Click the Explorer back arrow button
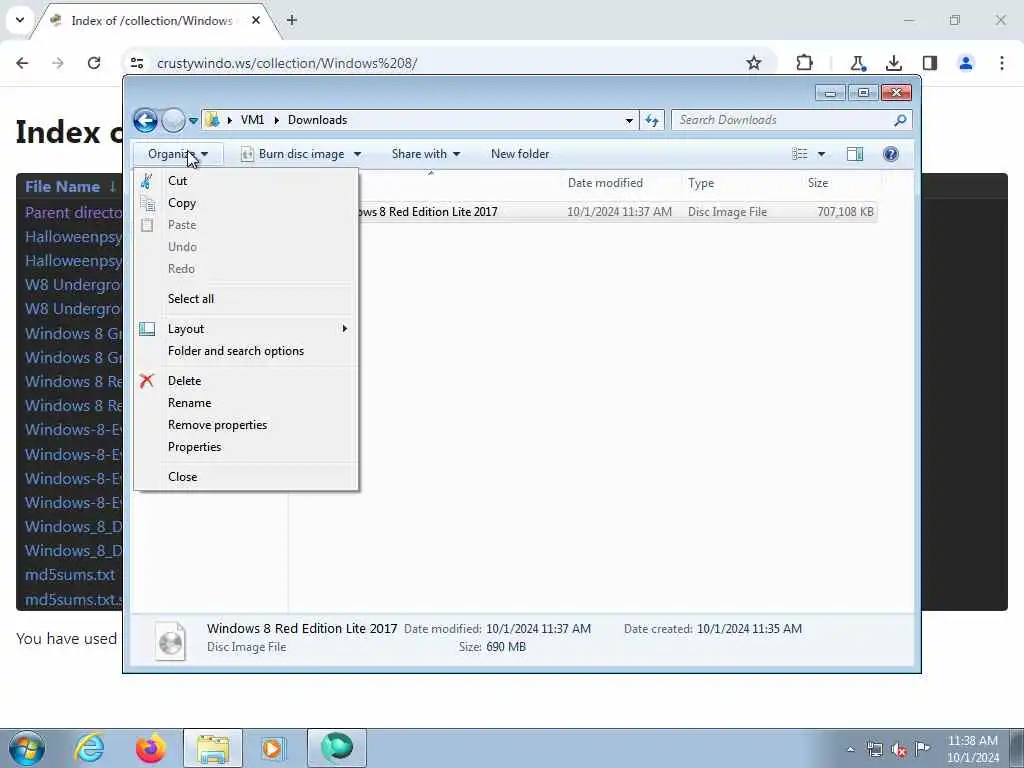 (x=145, y=120)
